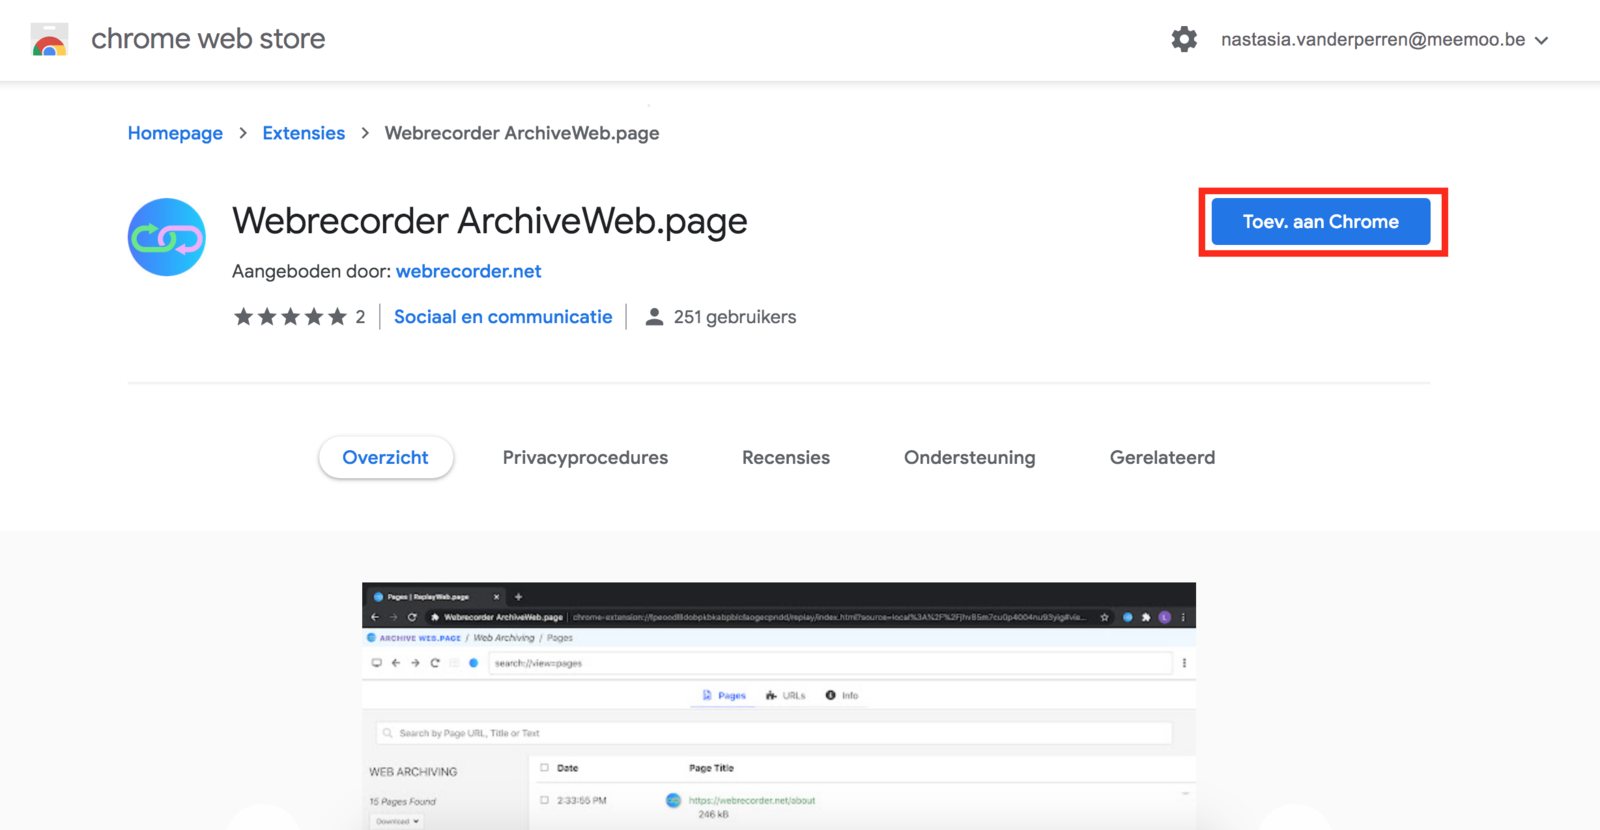Select the Overzicht tab
The height and width of the screenshot is (830, 1600).
[x=385, y=458]
